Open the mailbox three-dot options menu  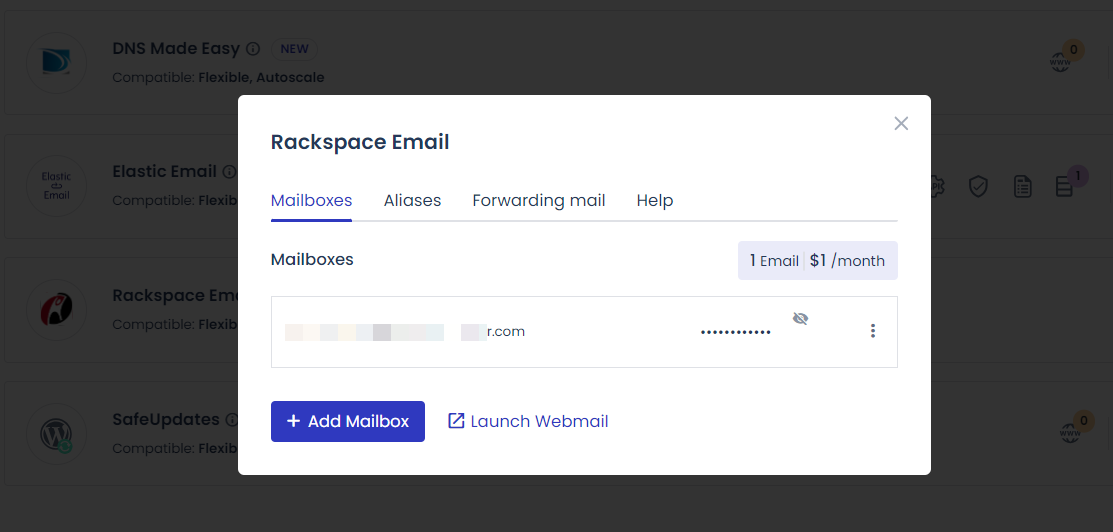click(872, 331)
